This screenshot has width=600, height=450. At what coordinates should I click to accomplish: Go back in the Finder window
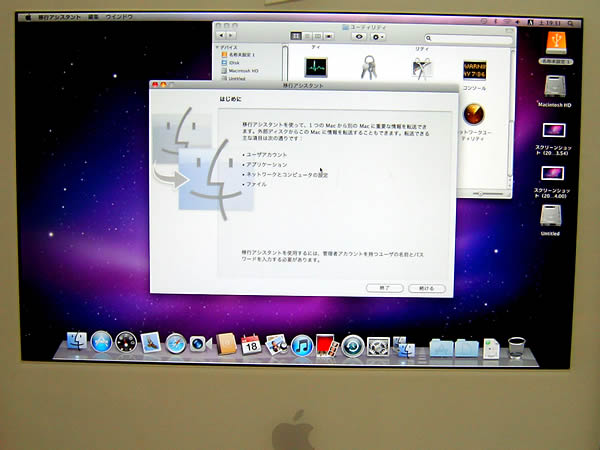click(221, 35)
